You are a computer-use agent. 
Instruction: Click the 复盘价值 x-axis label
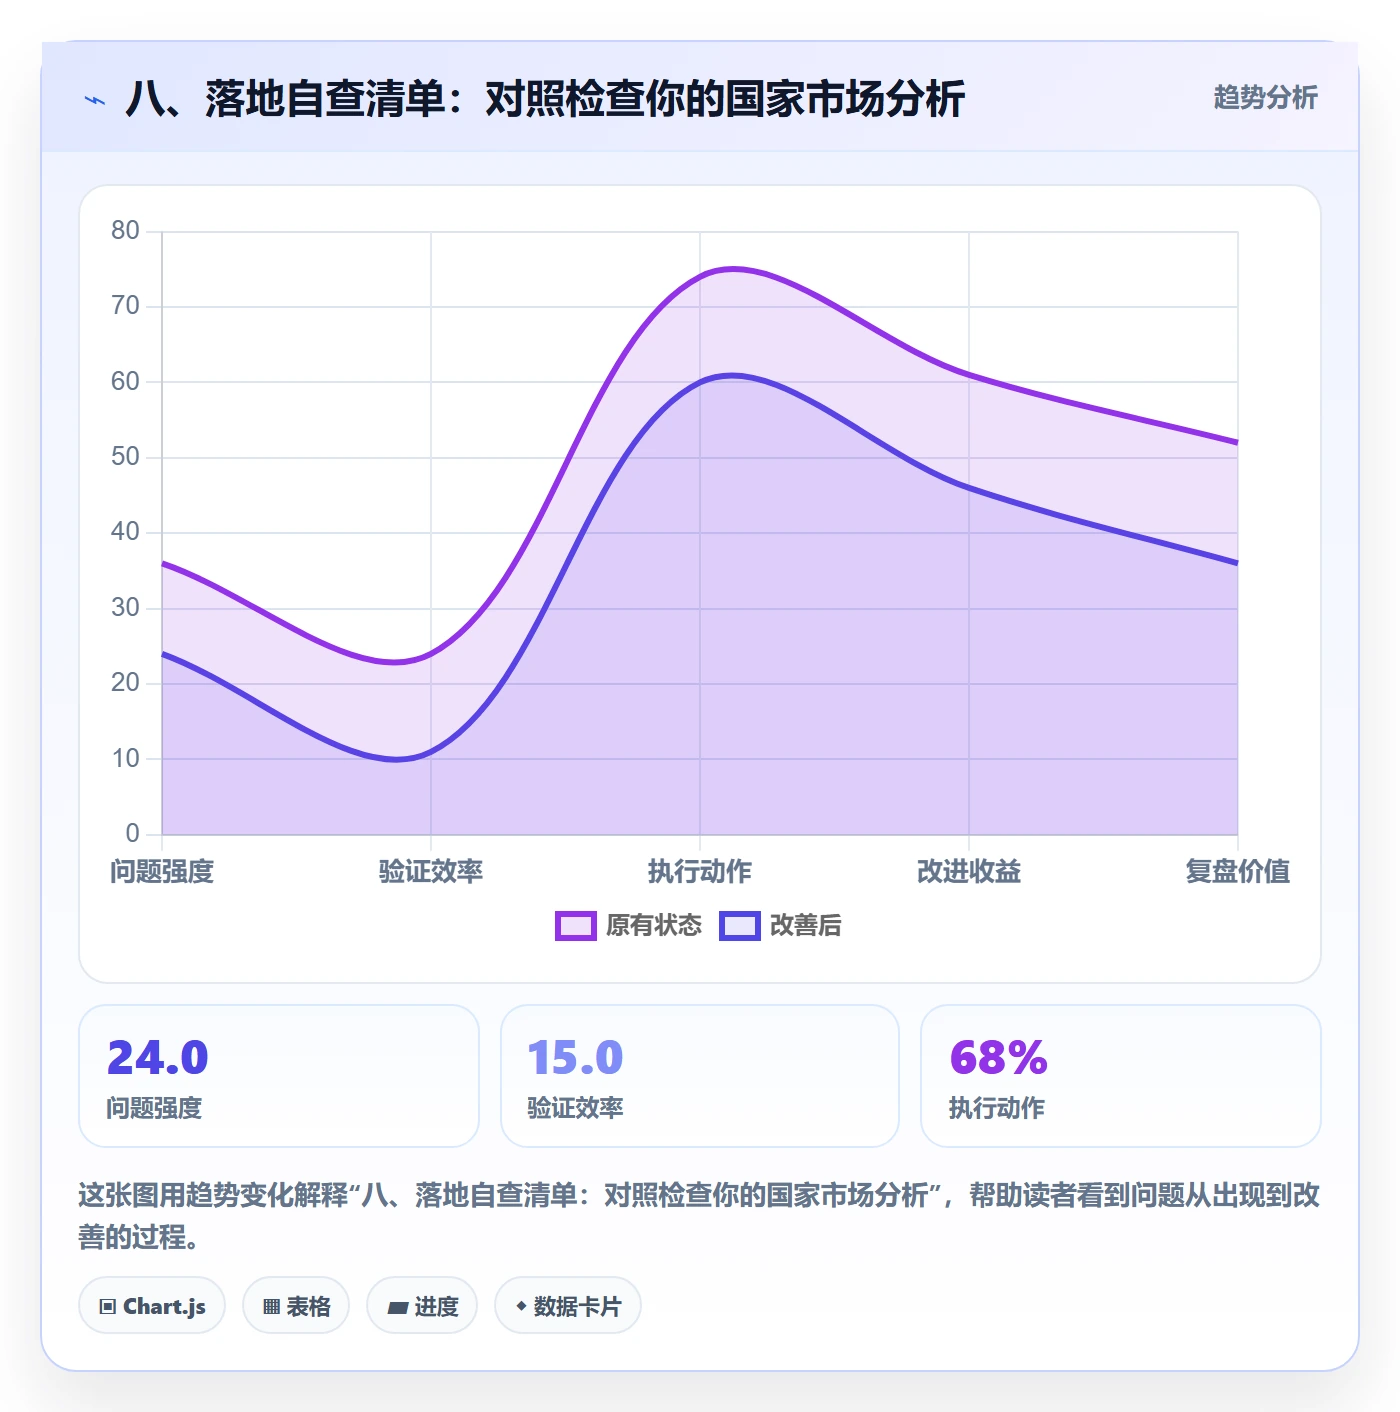1238,872
